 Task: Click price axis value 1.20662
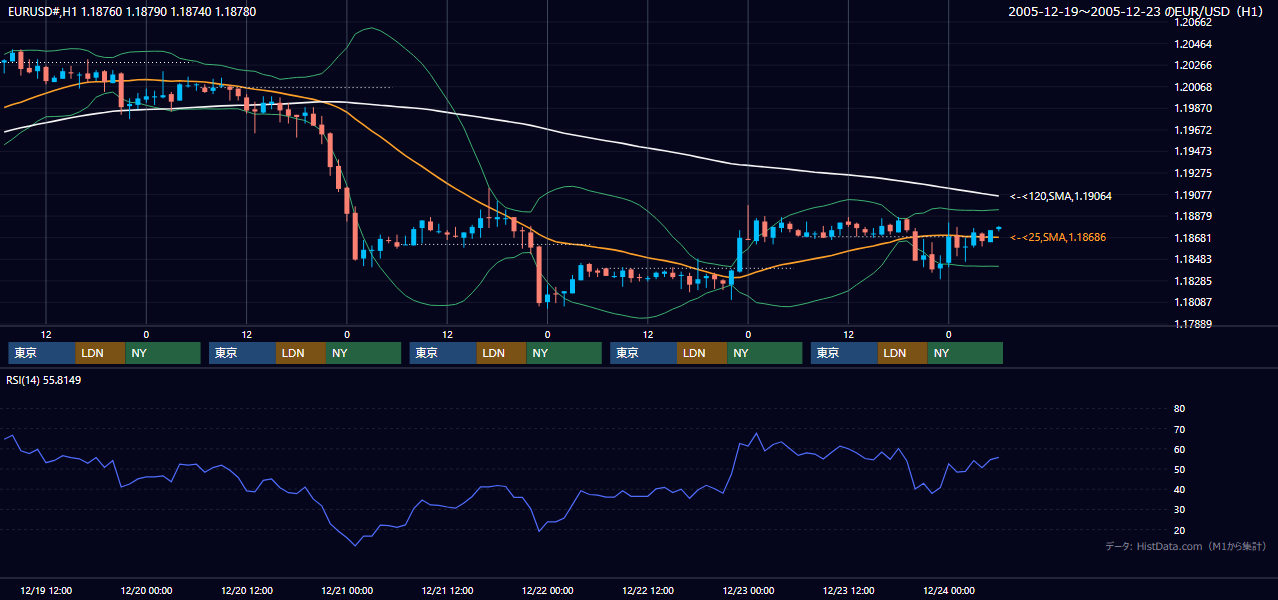[1193, 22]
